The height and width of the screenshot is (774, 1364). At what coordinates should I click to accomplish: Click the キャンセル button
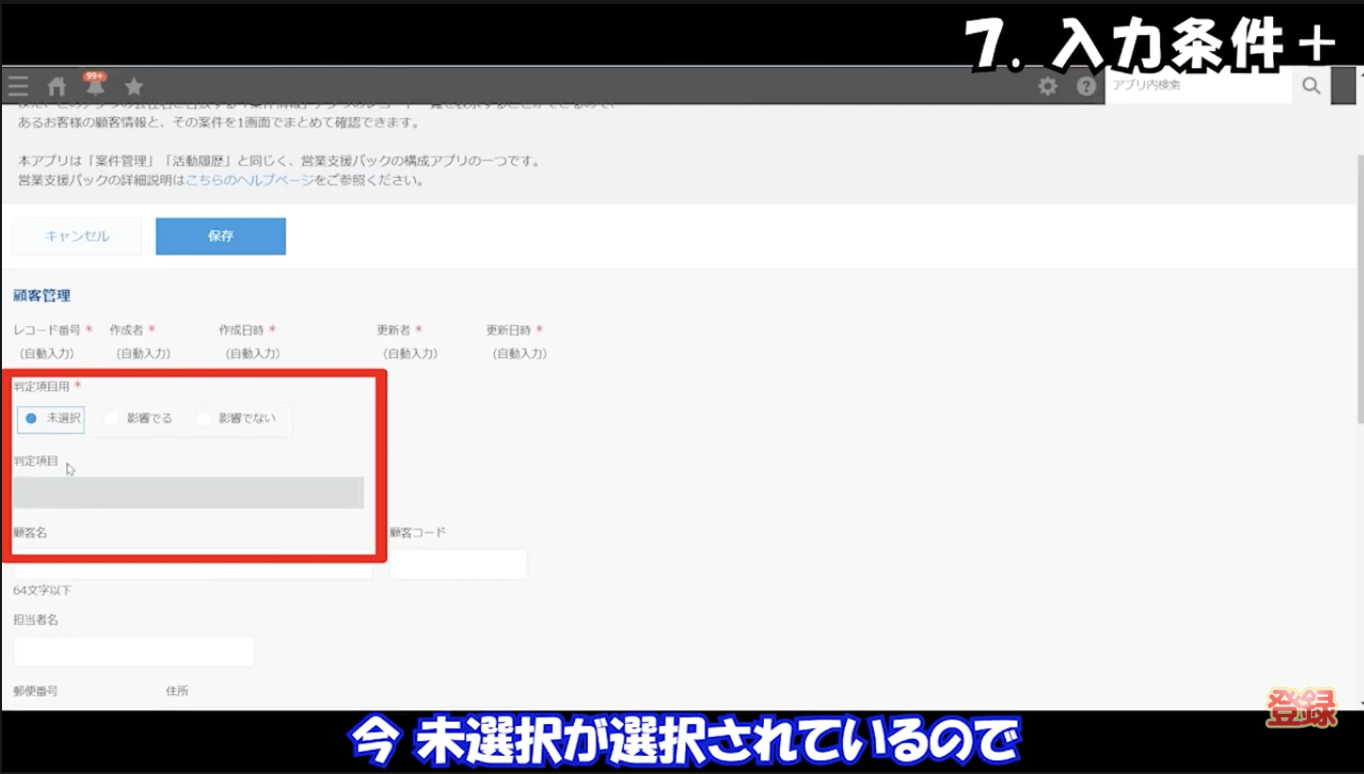pyautogui.click(x=76, y=236)
